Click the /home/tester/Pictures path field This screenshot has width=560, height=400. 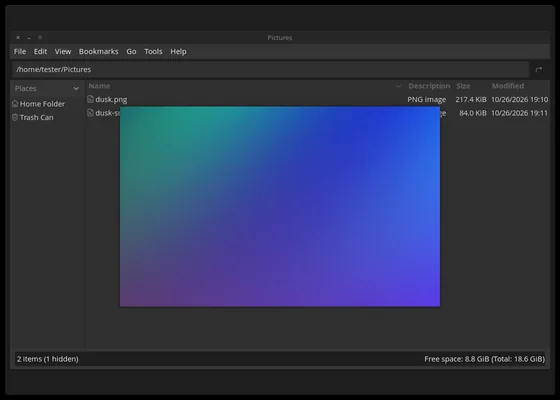pos(270,69)
